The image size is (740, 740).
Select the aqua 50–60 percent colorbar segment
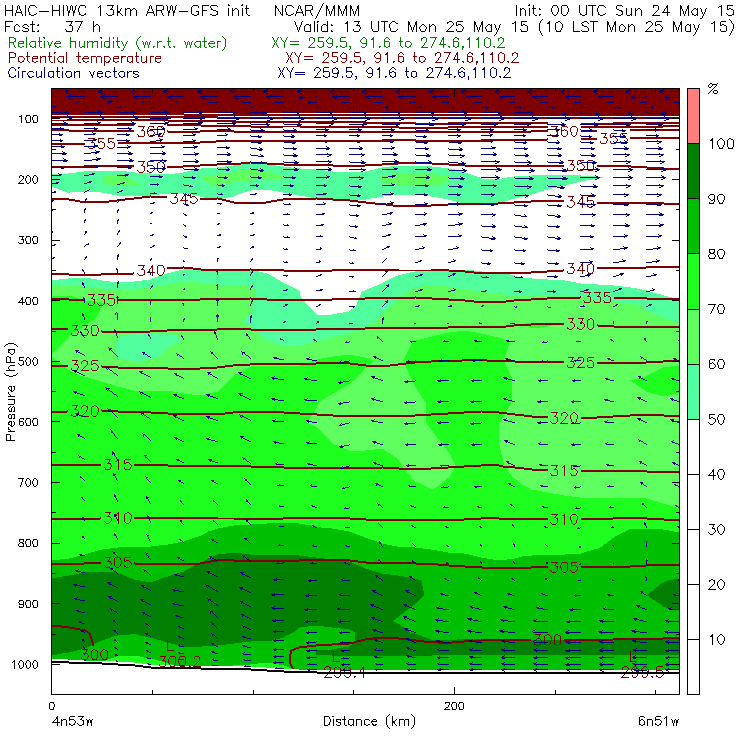693,392
